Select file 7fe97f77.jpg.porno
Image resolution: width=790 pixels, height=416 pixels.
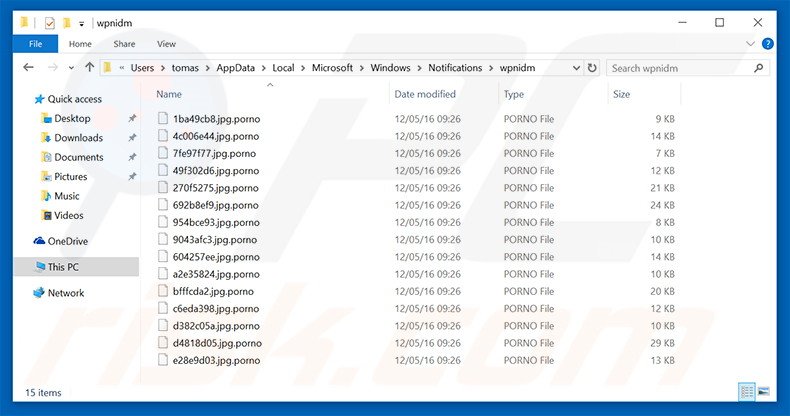tap(214, 153)
